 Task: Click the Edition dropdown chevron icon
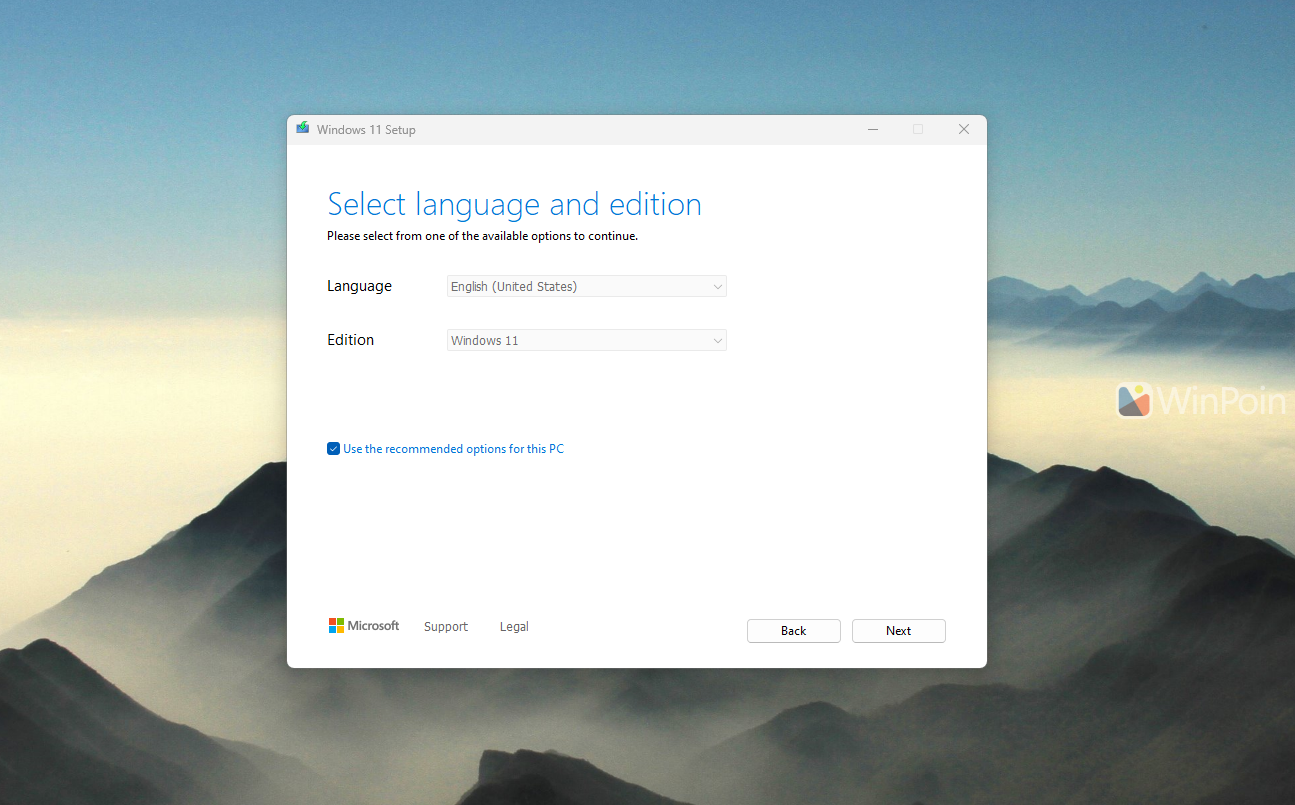pos(717,340)
